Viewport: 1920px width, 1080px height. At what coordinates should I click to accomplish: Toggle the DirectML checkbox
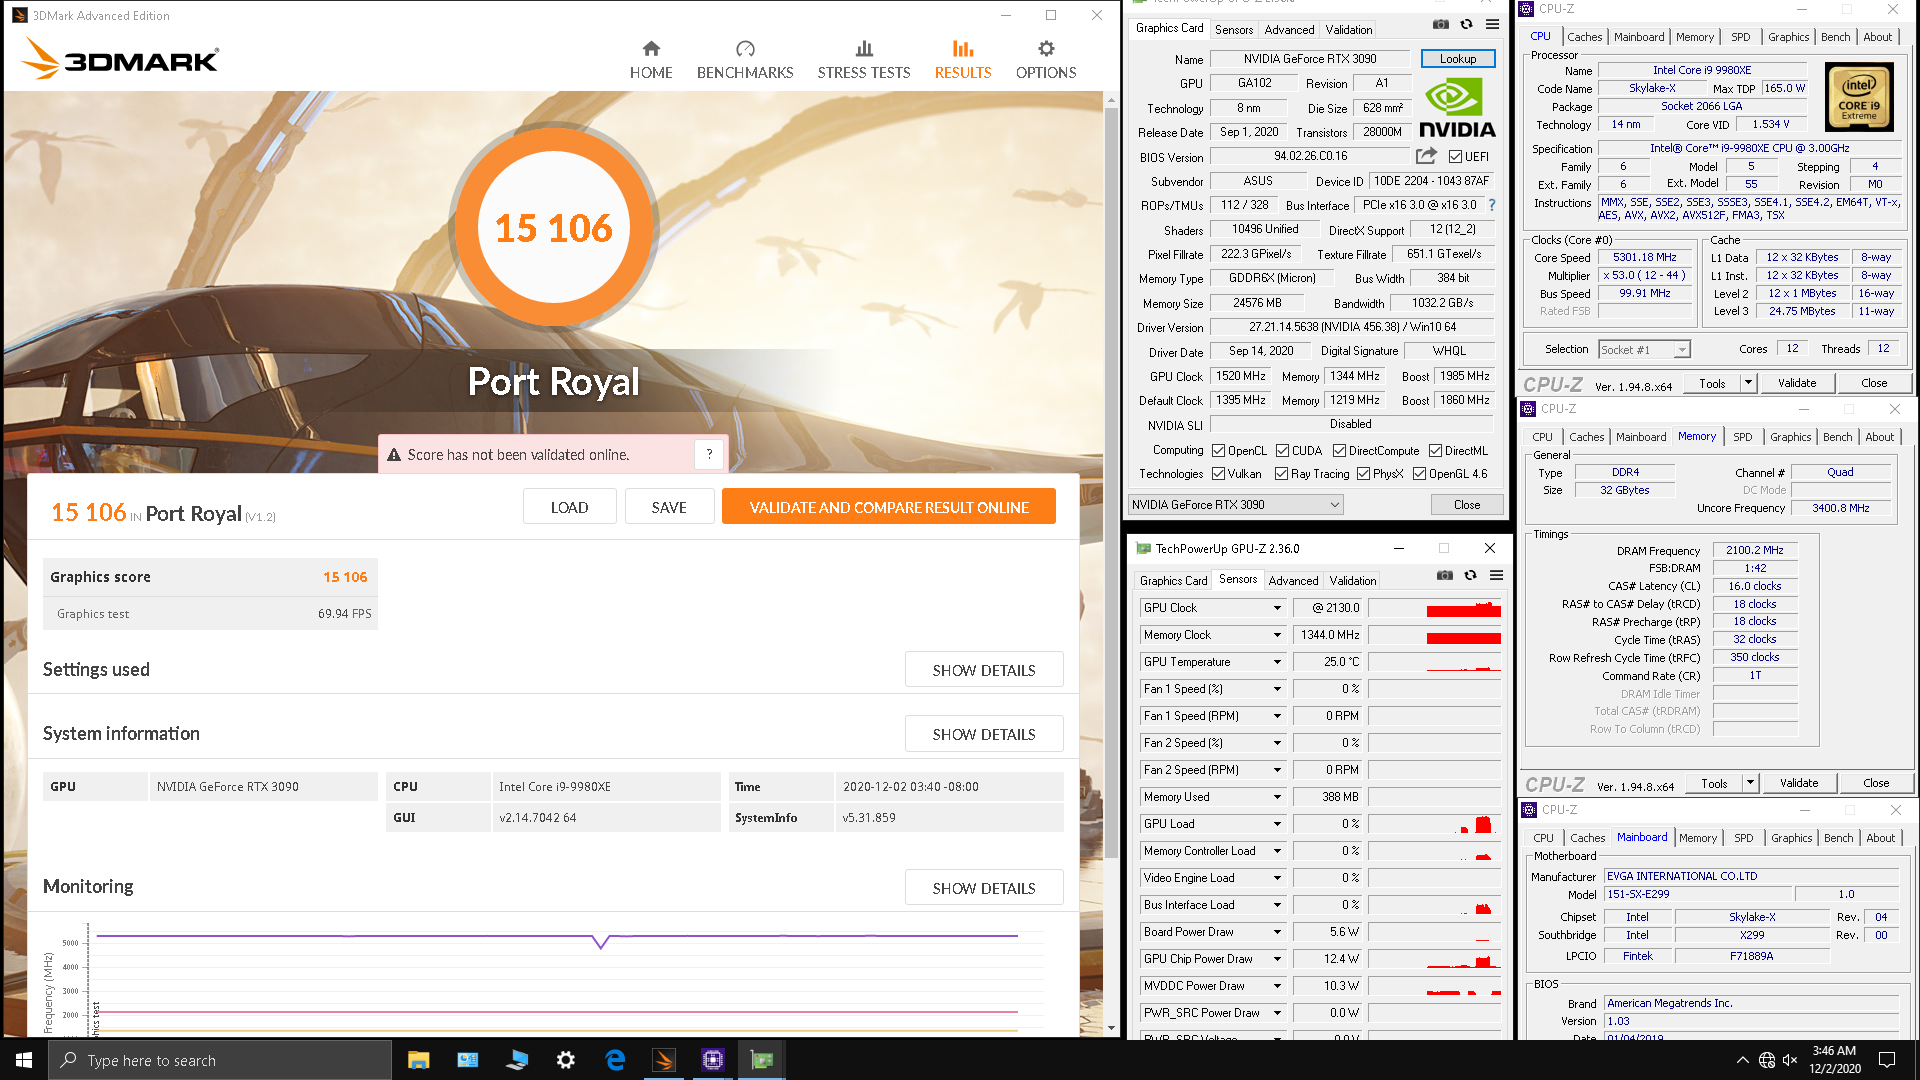[x=1435, y=451]
